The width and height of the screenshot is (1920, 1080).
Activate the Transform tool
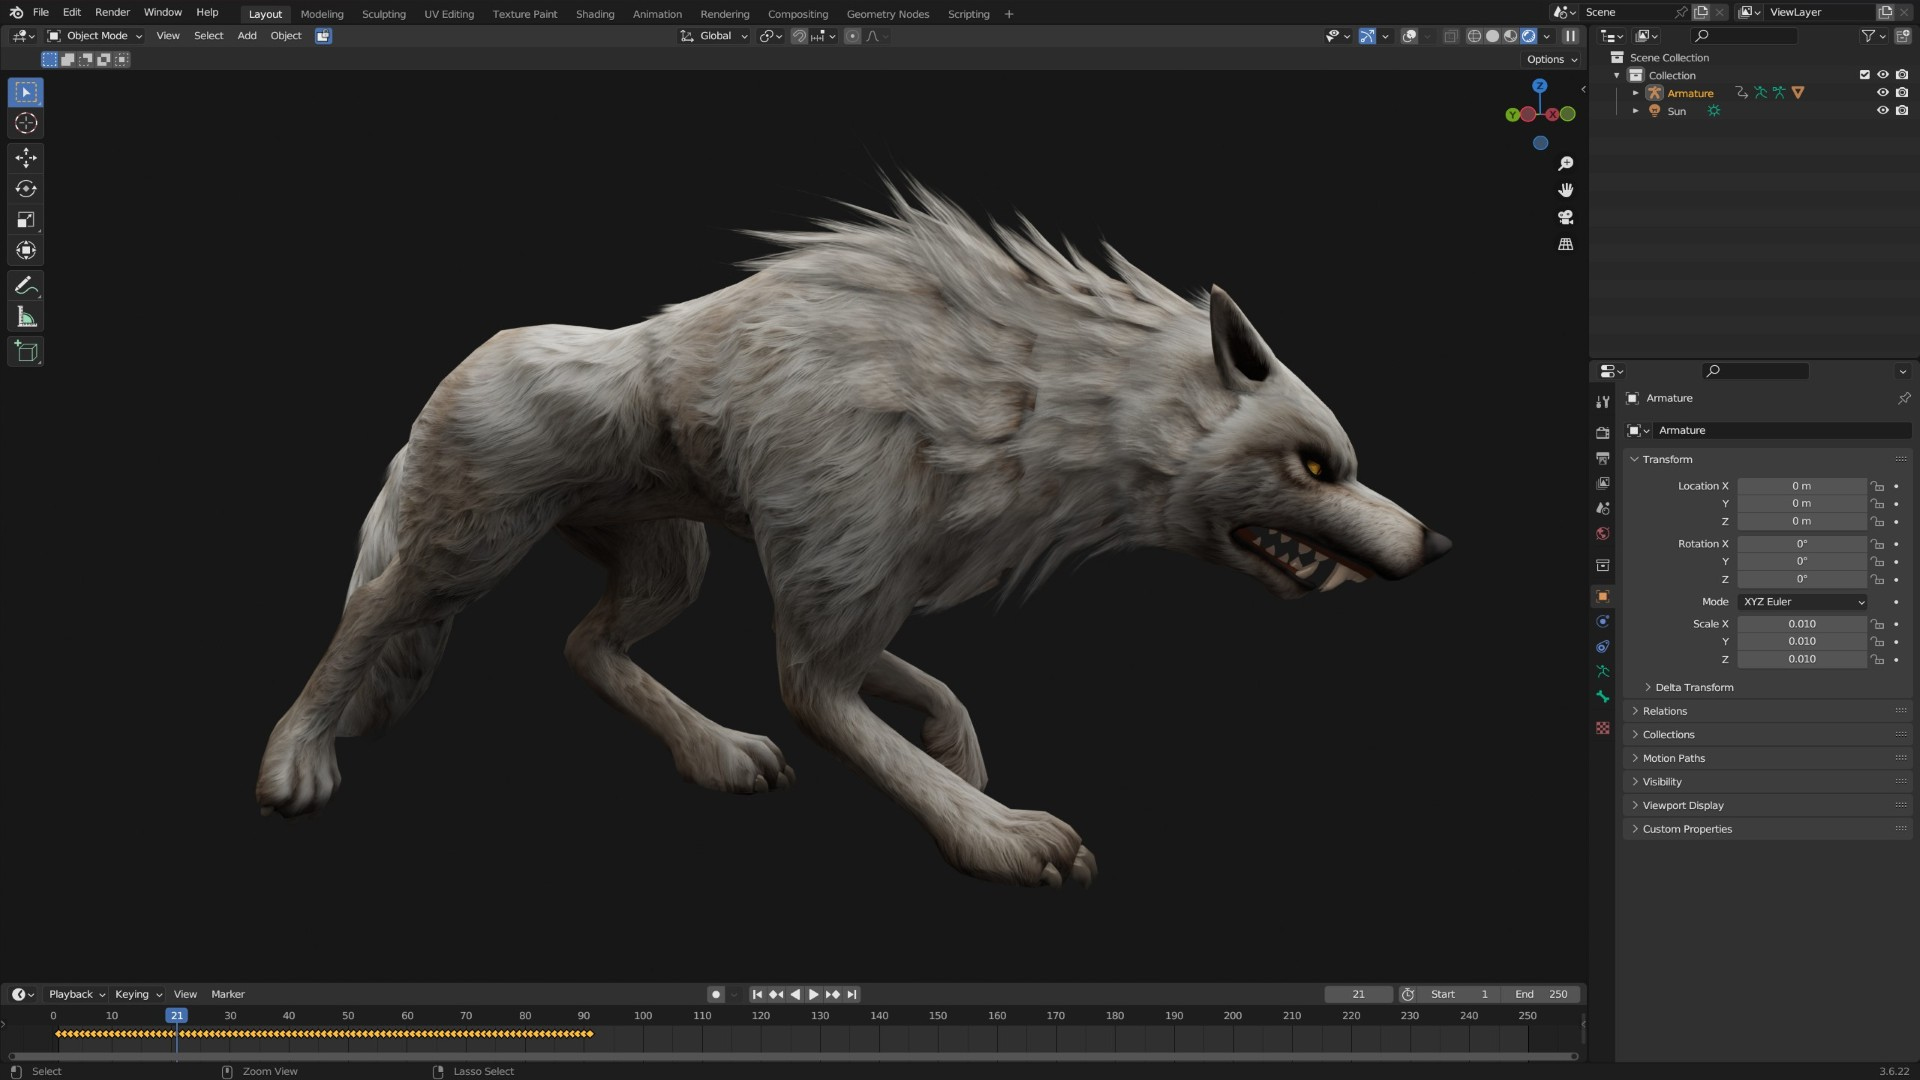click(x=26, y=251)
